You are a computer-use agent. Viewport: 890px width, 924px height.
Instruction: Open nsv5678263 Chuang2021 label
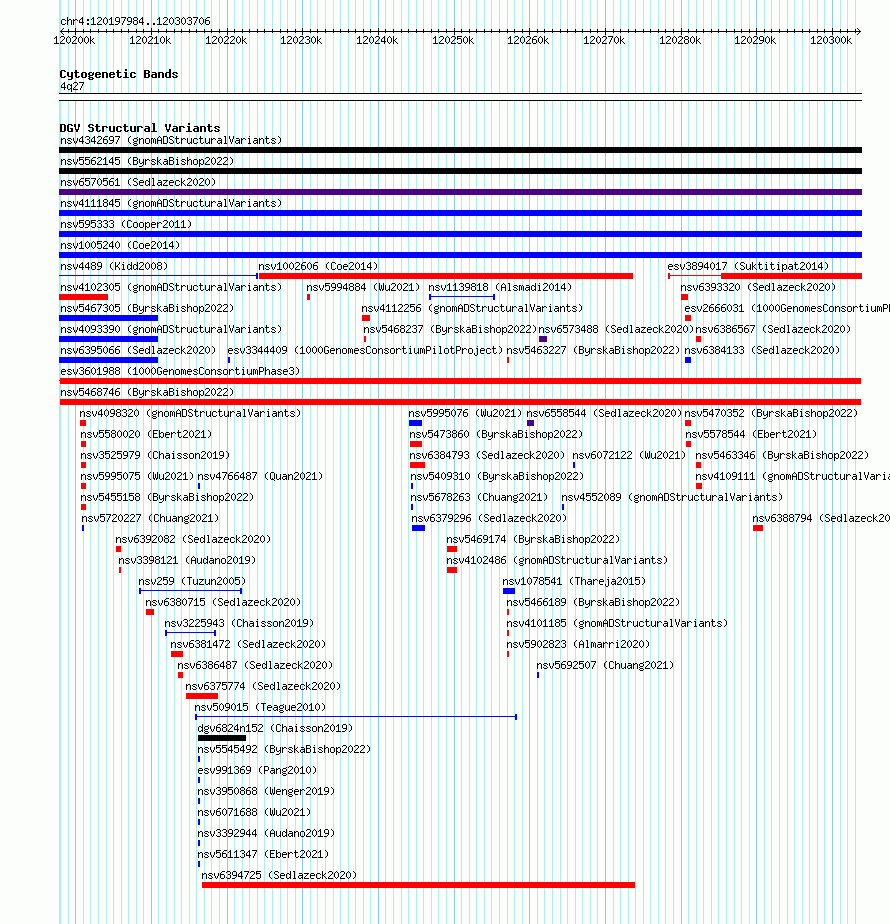pos(479,497)
